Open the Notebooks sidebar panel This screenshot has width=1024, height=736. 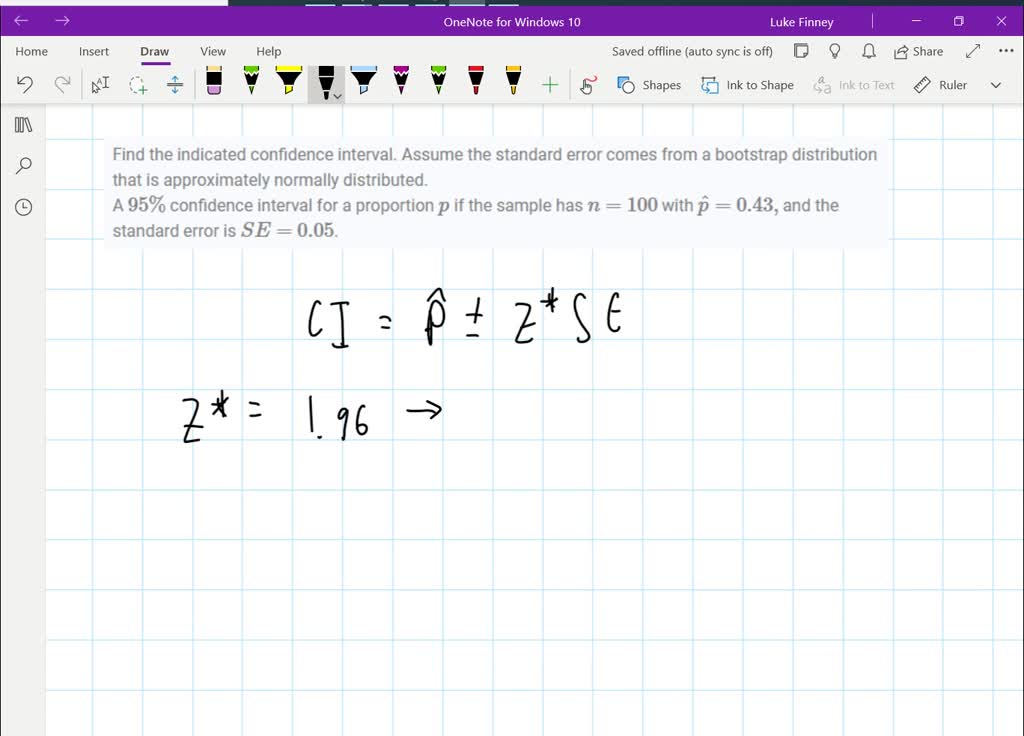coord(22,124)
